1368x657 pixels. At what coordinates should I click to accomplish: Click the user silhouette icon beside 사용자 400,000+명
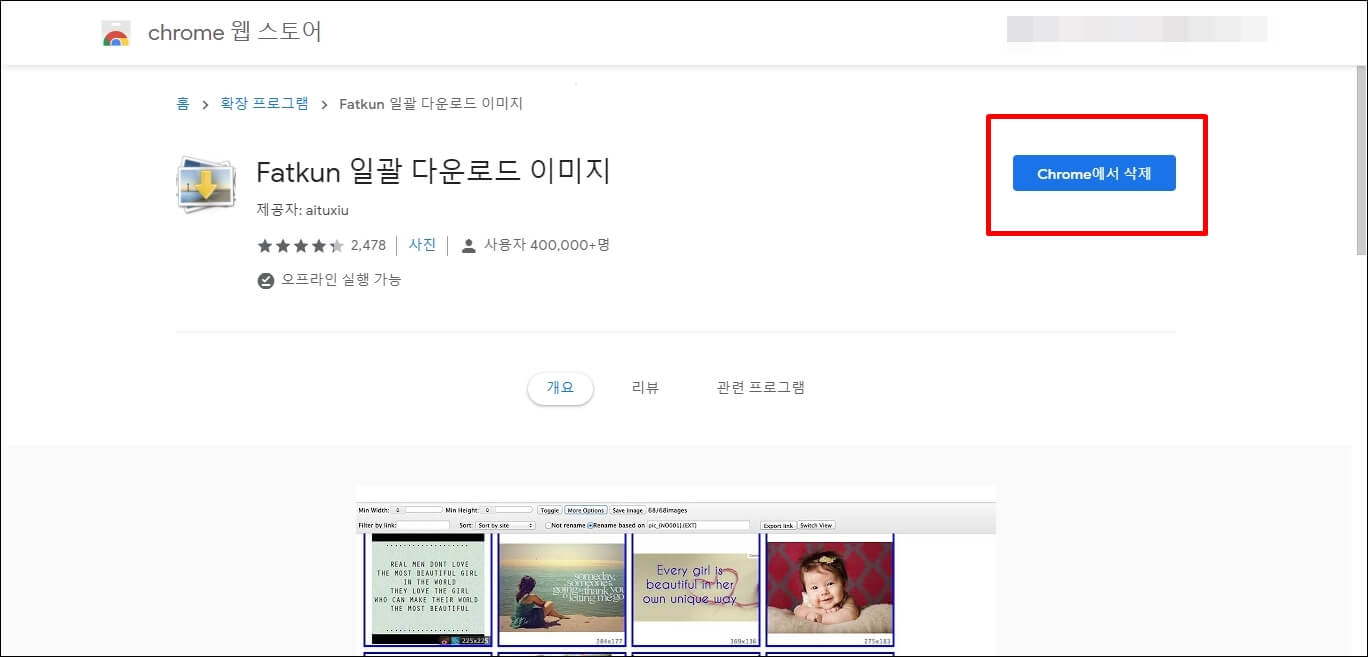pyautogui.click(x=468, y=245)
